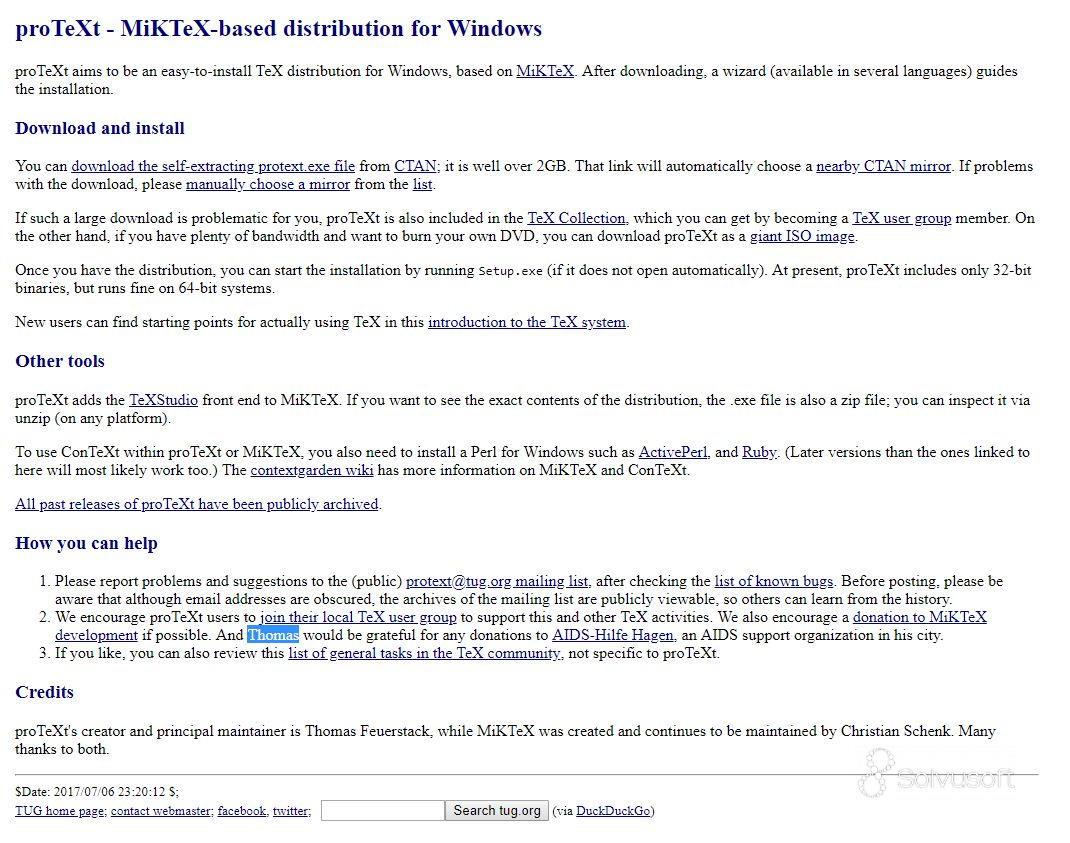Open the list of known bugs link
Viewport: 1070px width, 843px height.
(773, 581)
